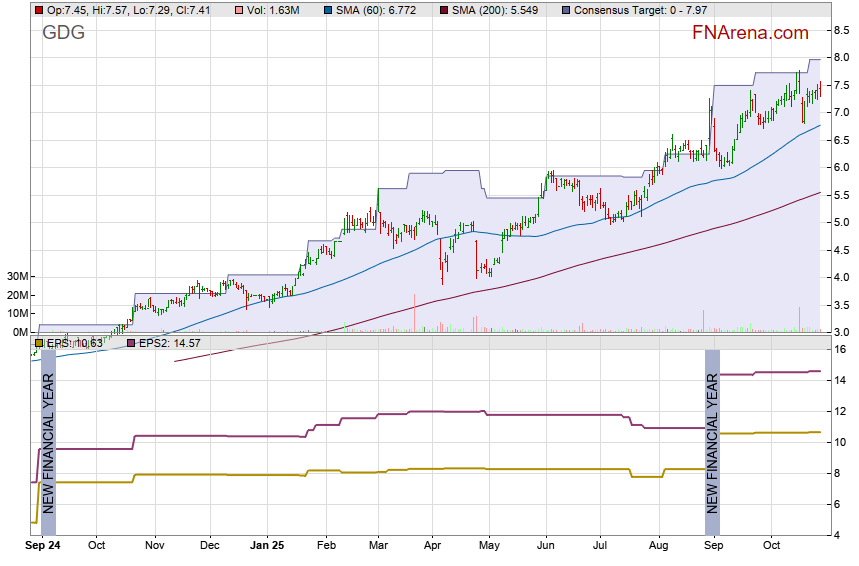Click the New Financial Year marker at Sep 2025

[x=712, y=440]
